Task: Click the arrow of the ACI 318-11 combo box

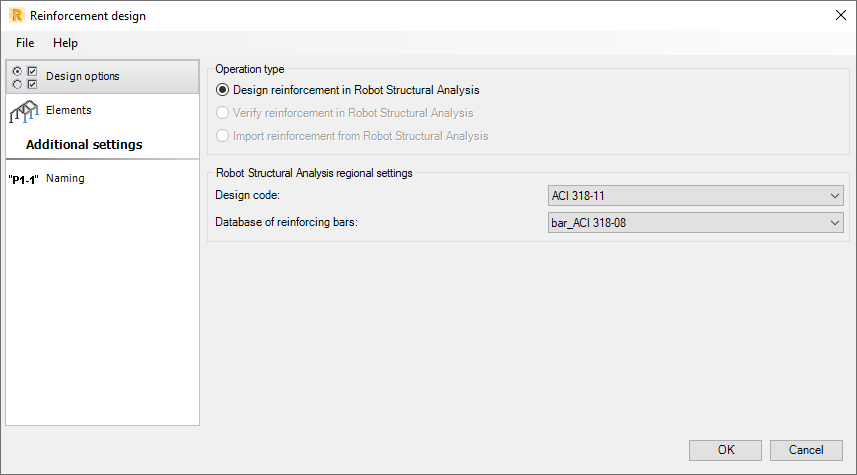Action: pos(835,196)
